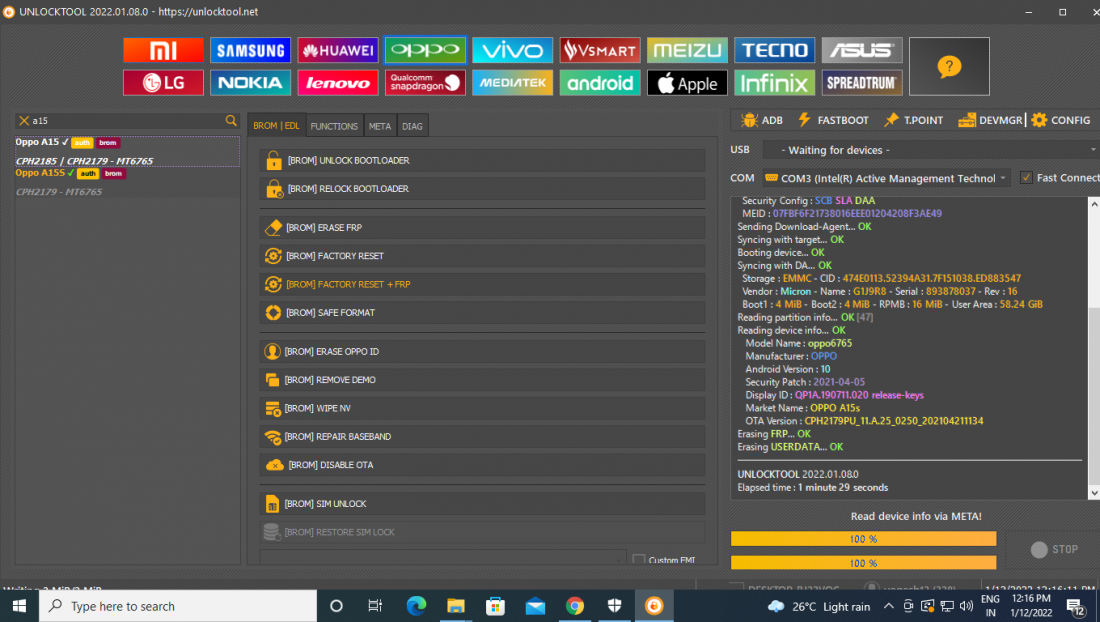Switch to the FUNCTIONS tab
The image size is (1100, 622).
coord(334,126)
